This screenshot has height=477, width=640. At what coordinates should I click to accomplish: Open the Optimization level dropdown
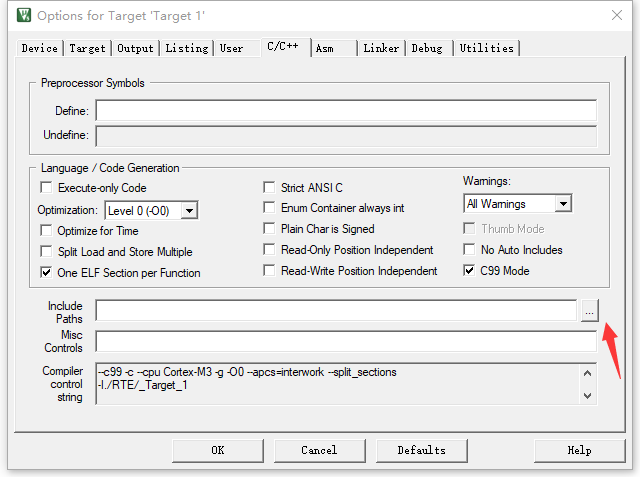click(x=189, y=211)
